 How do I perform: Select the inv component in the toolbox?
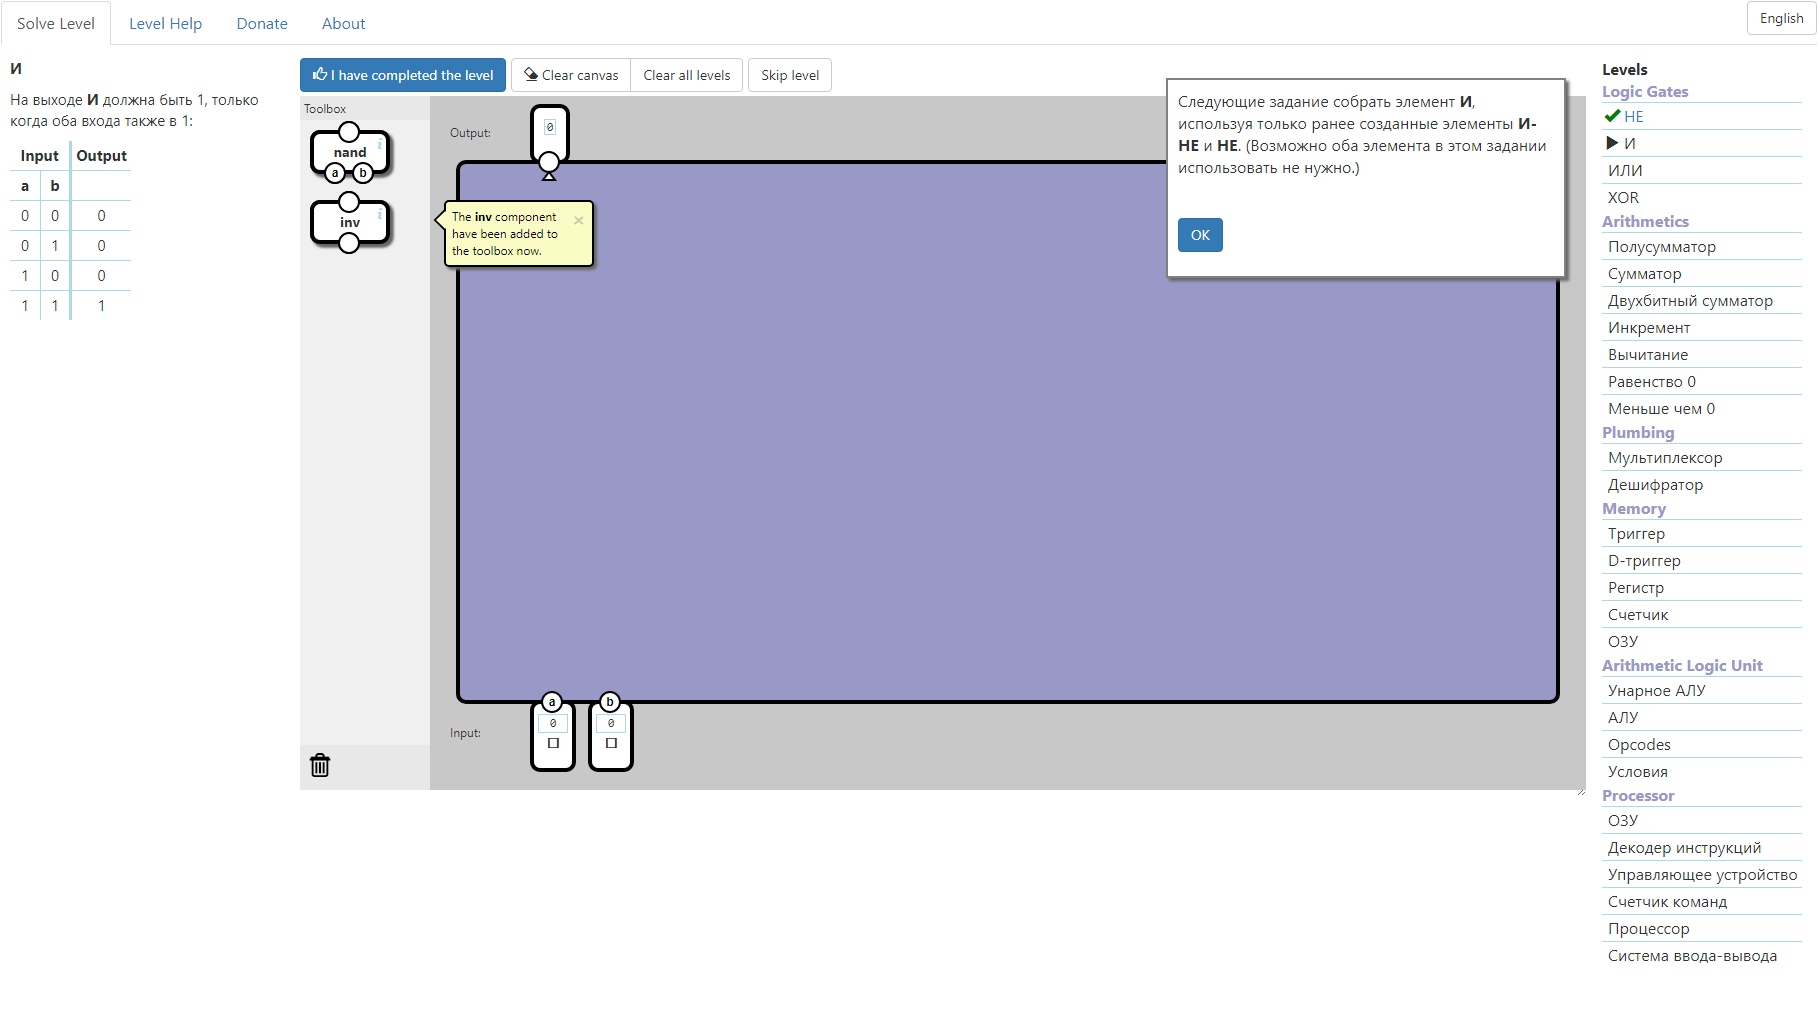pos(349,223)
